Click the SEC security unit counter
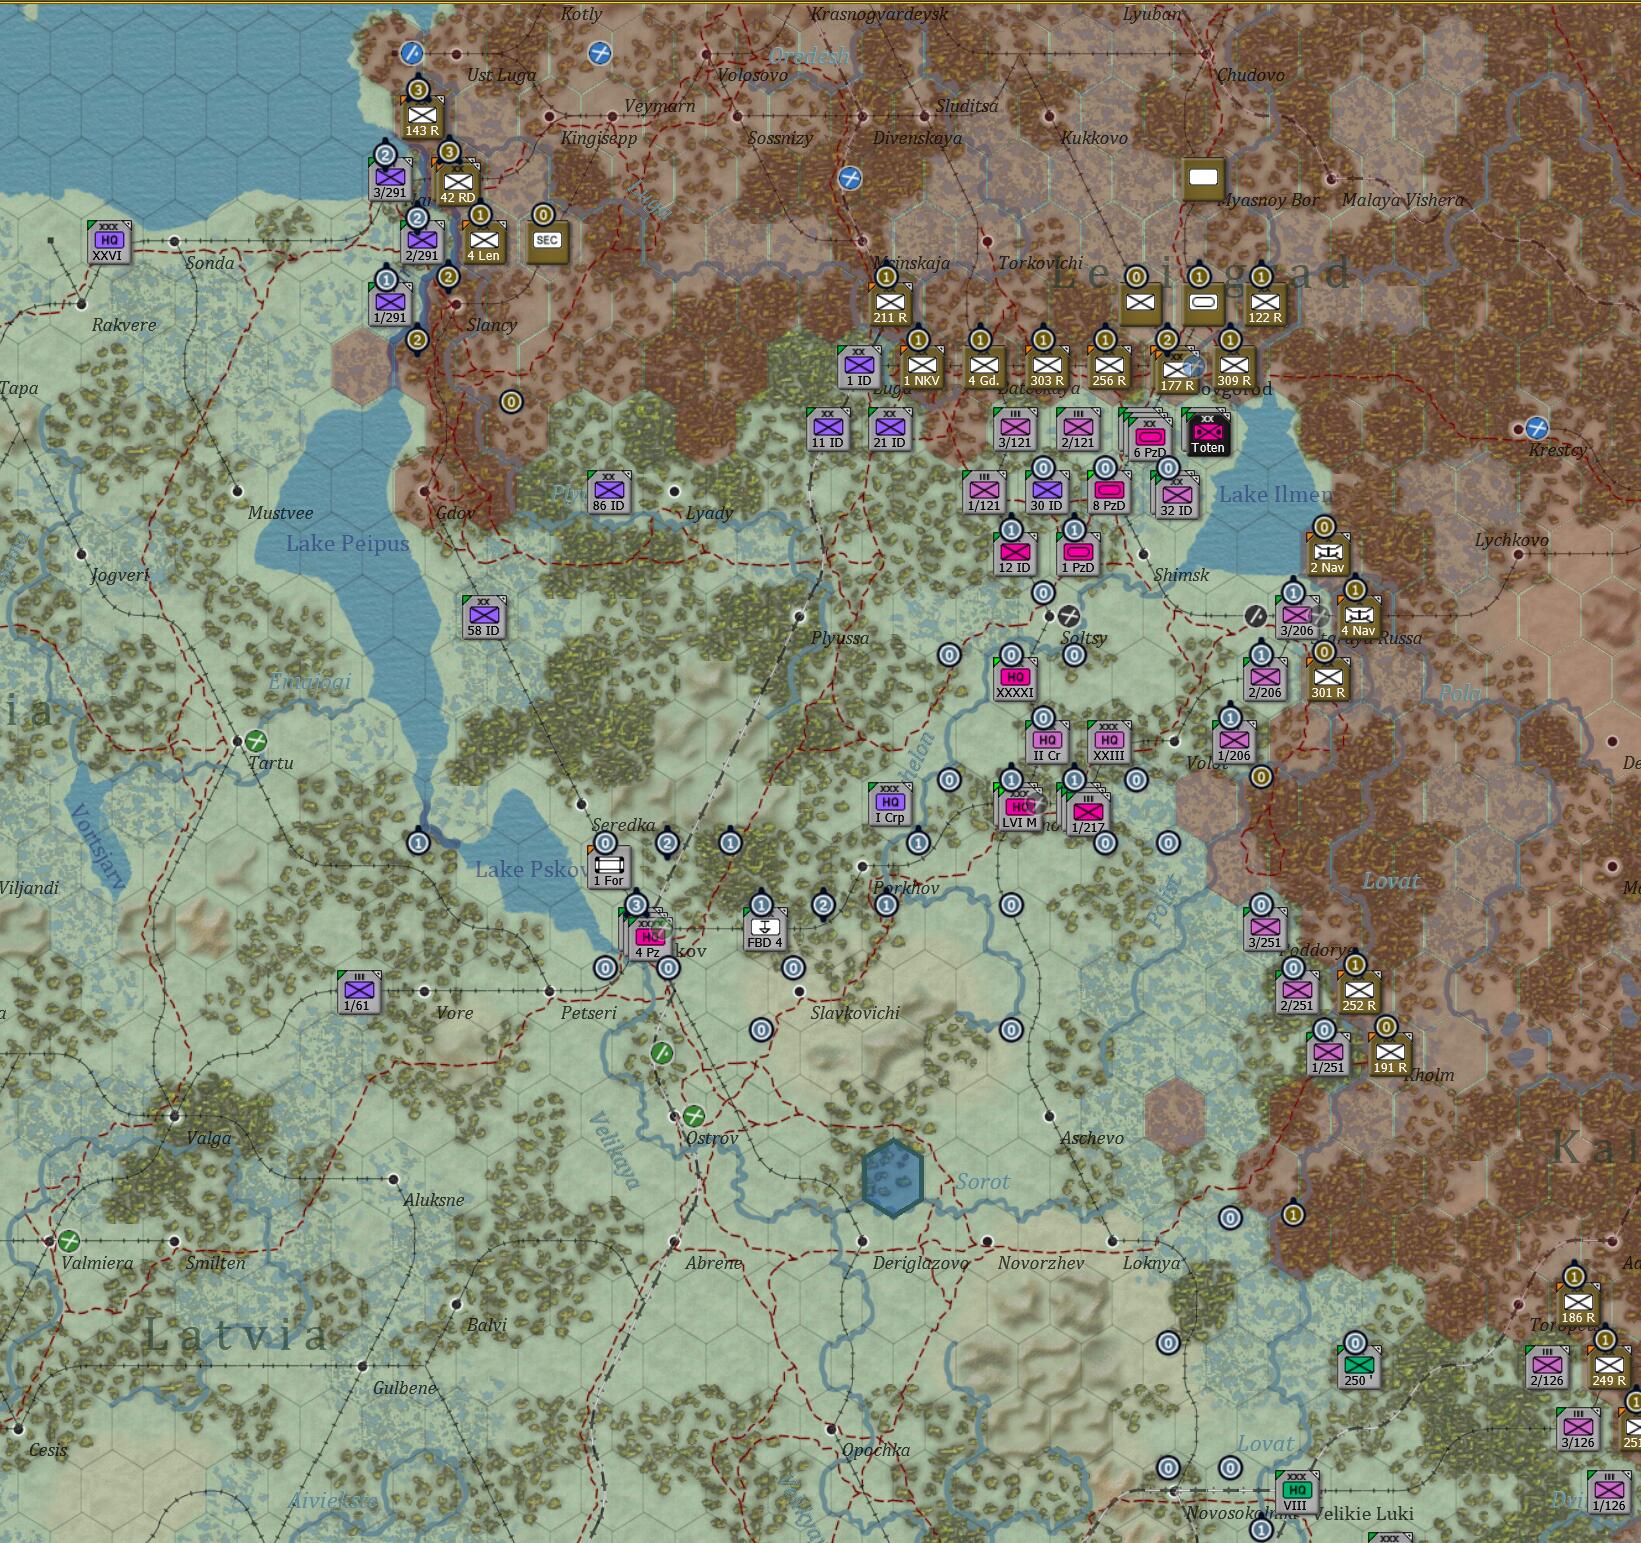The image size is (1641, 1543). click(x=547, y=242)
